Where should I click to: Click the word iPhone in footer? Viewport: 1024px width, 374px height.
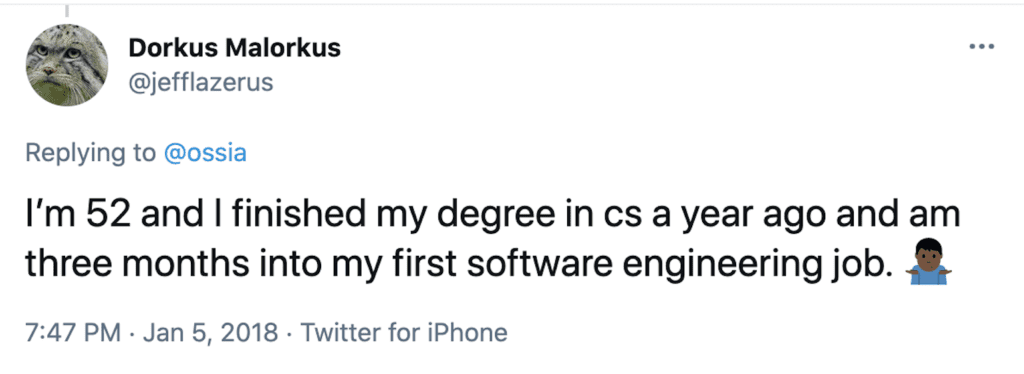pos(466,333)
